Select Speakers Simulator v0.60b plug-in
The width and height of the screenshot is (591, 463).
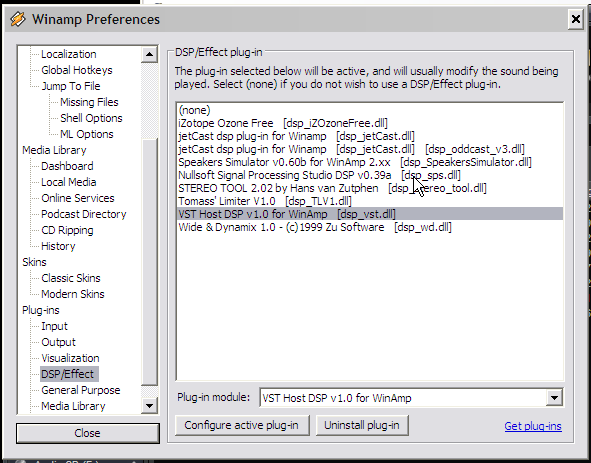pos(370,162)
